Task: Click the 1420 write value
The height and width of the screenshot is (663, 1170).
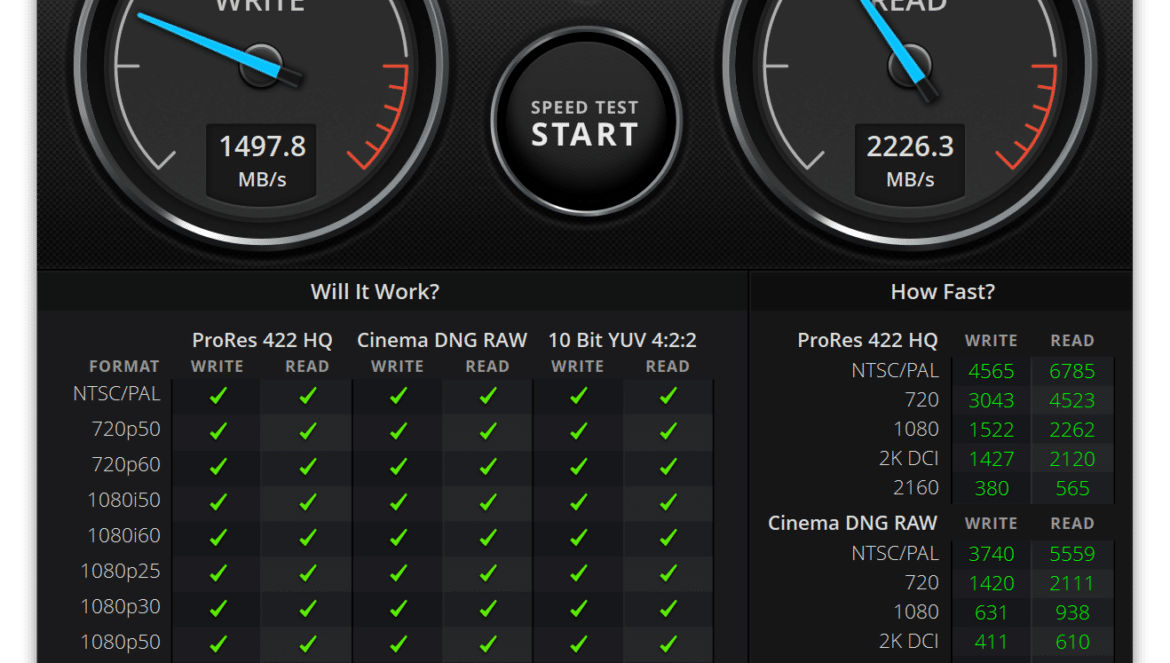Action: (x=991, y=583)
